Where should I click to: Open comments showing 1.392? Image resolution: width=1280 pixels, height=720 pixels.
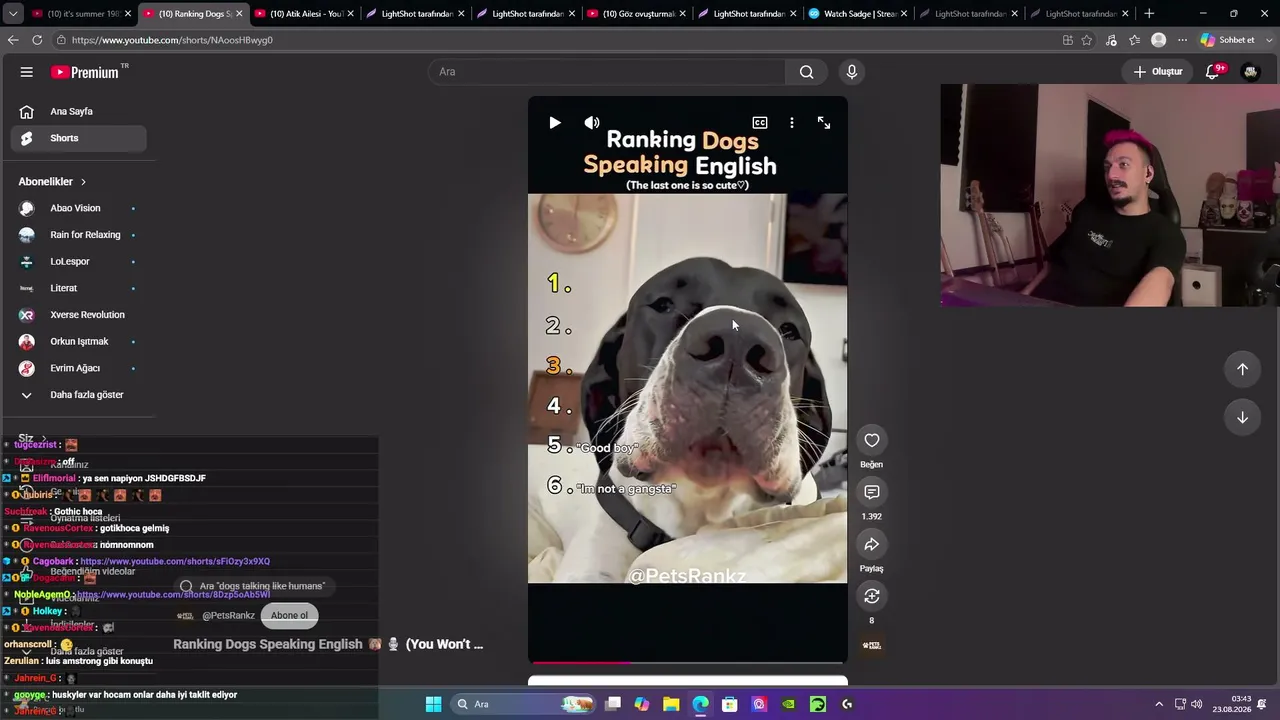[872, 492]
